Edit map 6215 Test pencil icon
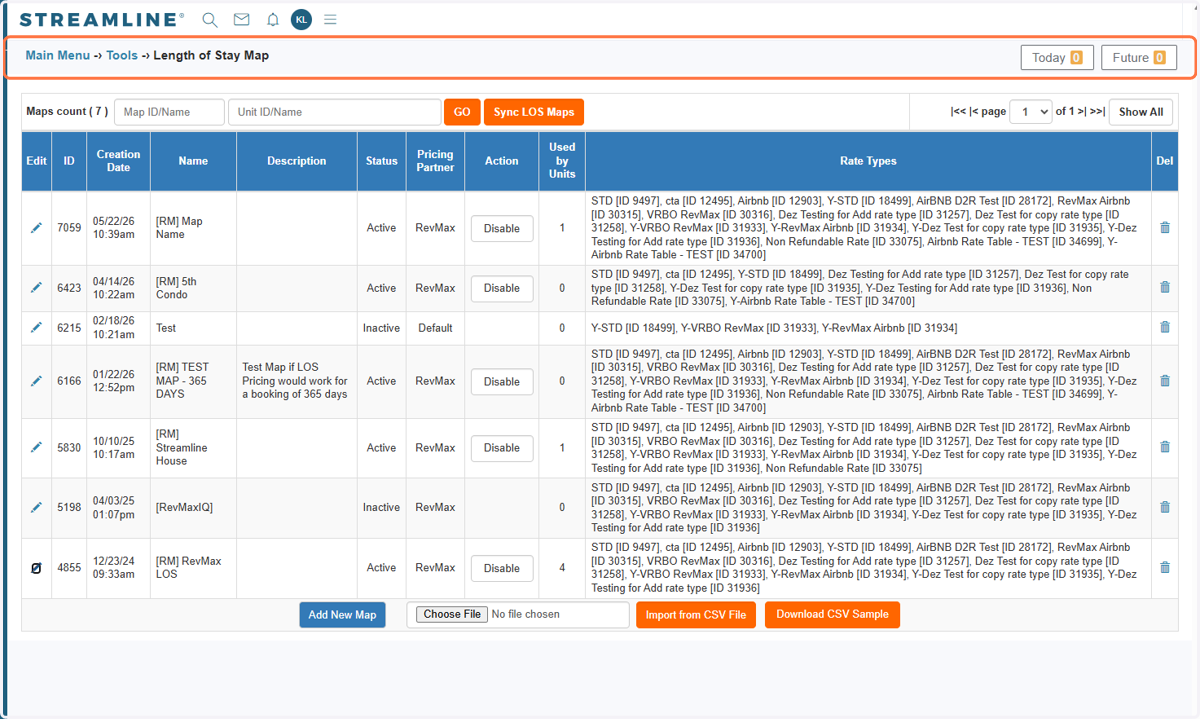 (x=36, y=328)
